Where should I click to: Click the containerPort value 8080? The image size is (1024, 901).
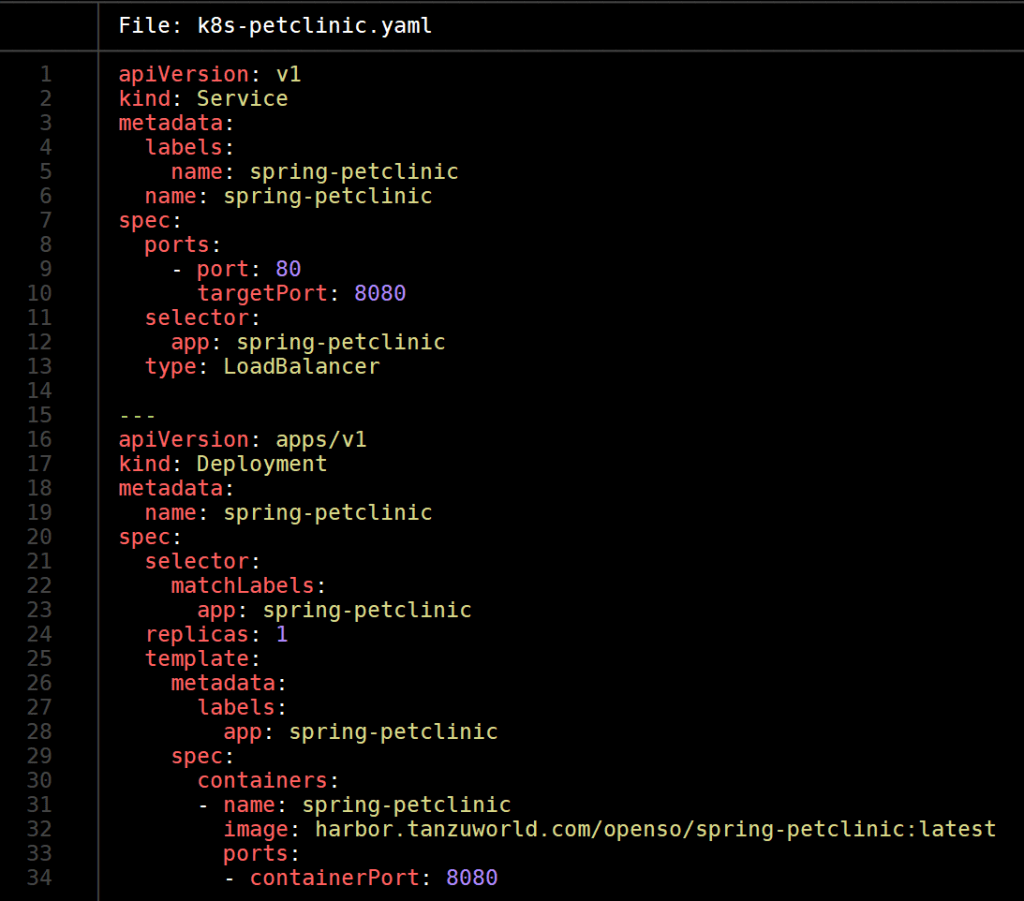click(472, 878)
